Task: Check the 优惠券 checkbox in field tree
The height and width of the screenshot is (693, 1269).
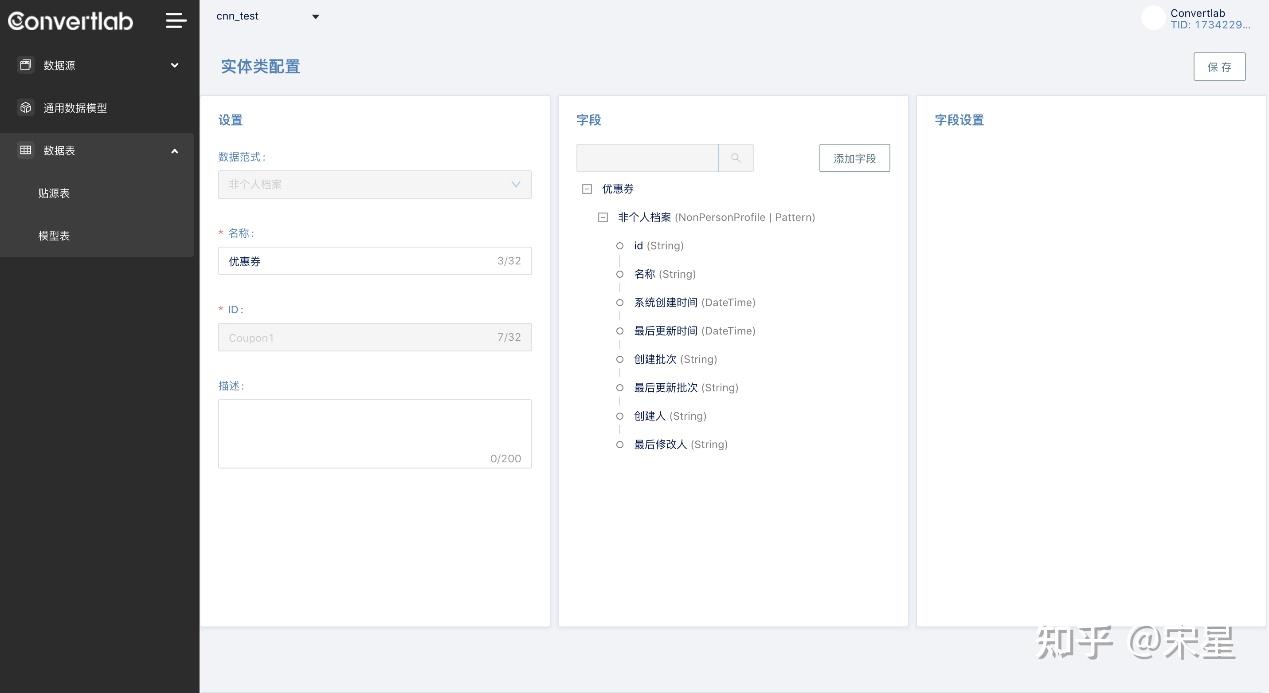Action: tap(587, 188)
